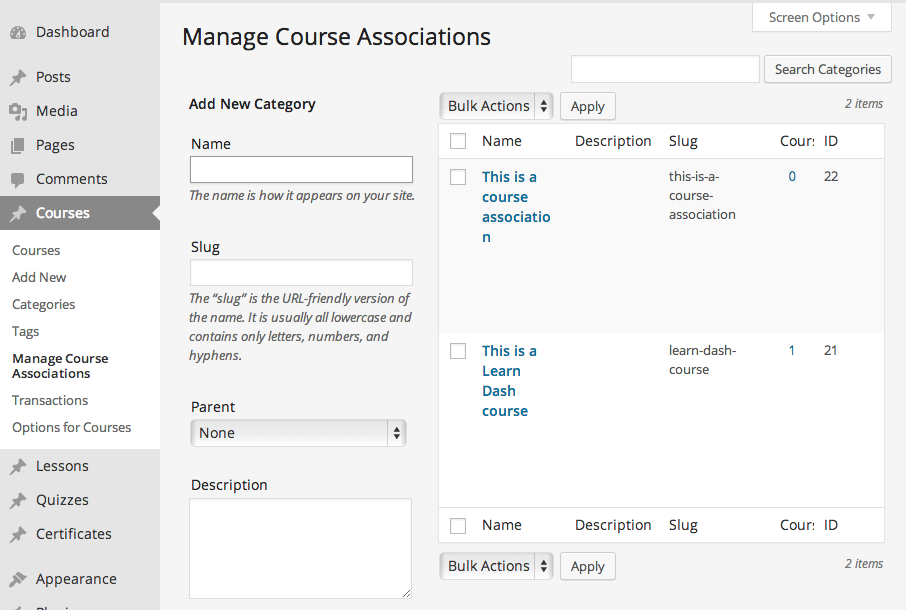Click the Quizzes pin icon

point(18,501)
